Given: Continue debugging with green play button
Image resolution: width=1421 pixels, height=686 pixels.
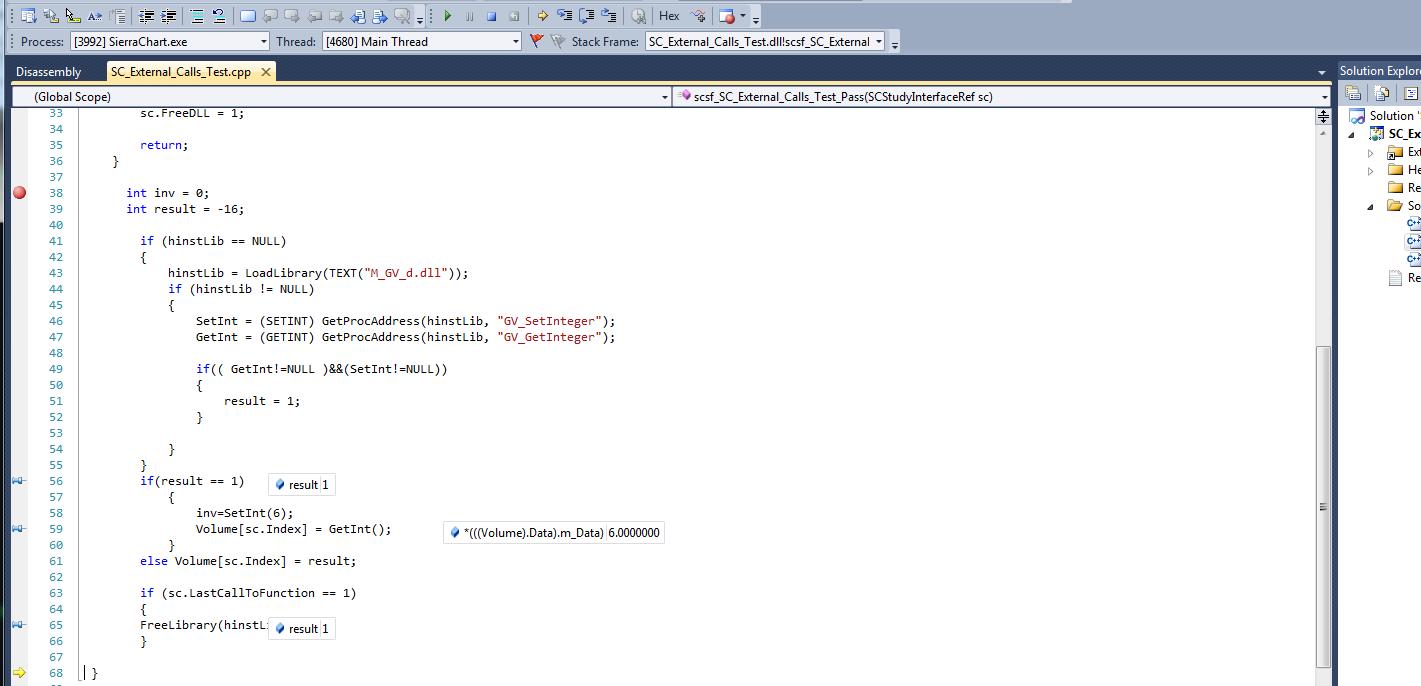Looking at the screenshot, I should 447,16.
